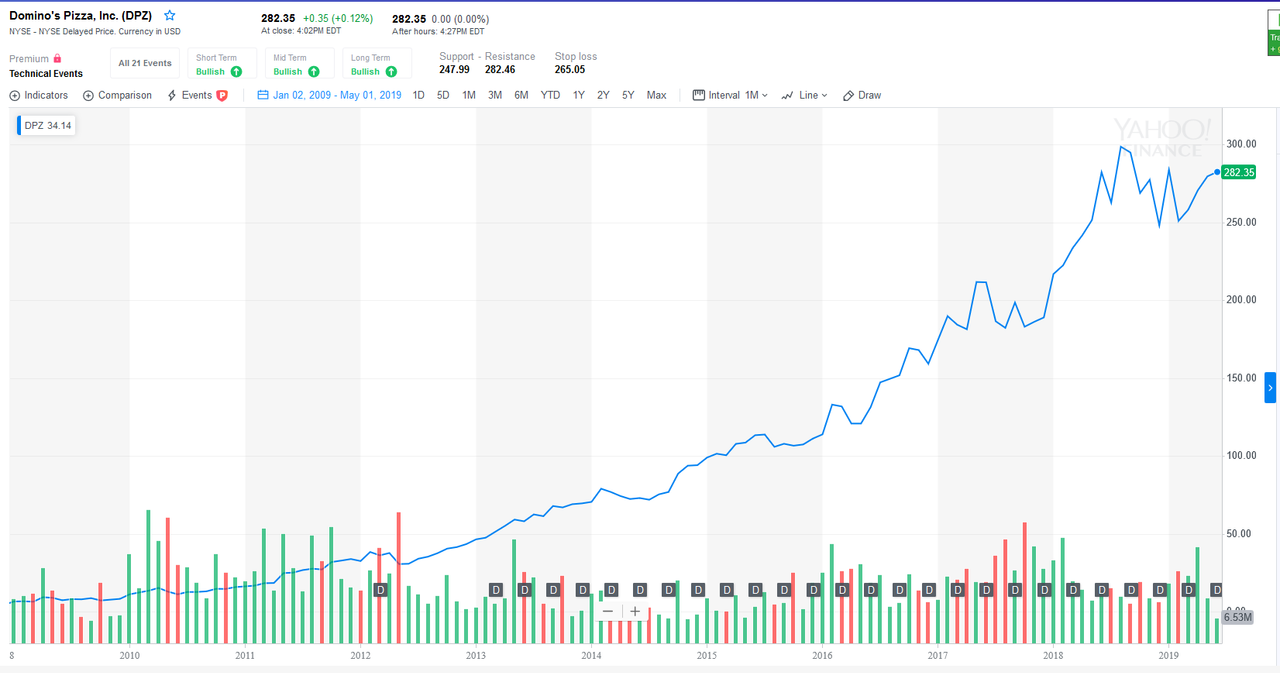The width and height of the screenshot is (1280, 673).
Task: Click the Events lightning bolt icon
Action: (172, 95)
